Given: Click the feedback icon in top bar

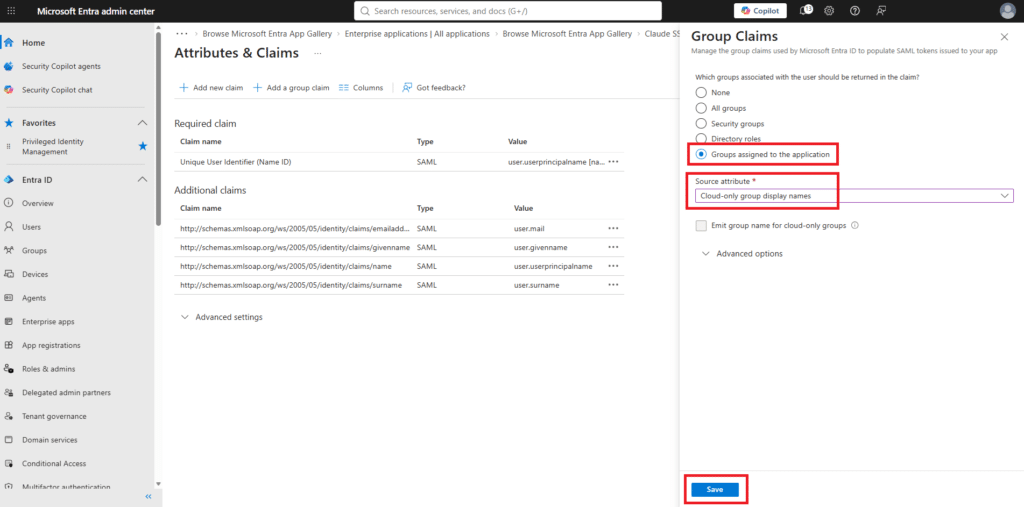Looking at the screenshot, I should pos(882,11).
